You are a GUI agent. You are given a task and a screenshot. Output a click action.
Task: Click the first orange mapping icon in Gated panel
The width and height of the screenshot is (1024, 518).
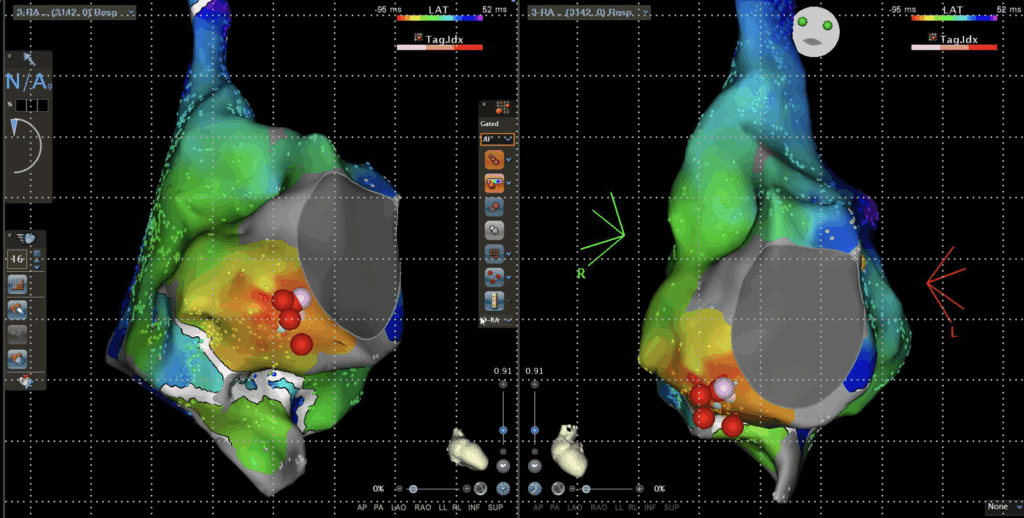click(494, 160)
